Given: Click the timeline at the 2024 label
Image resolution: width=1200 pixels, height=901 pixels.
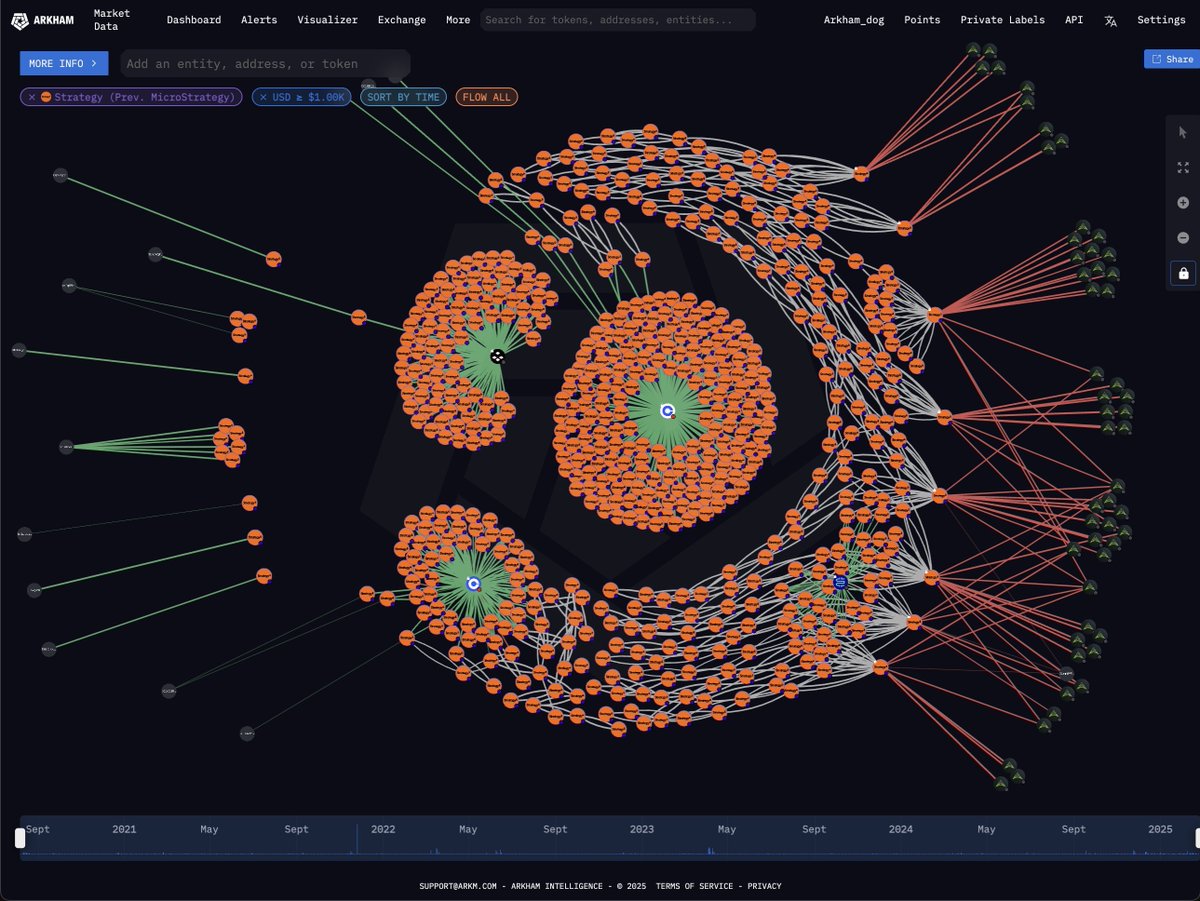Looking at the screenshot, I should point(900,829).
